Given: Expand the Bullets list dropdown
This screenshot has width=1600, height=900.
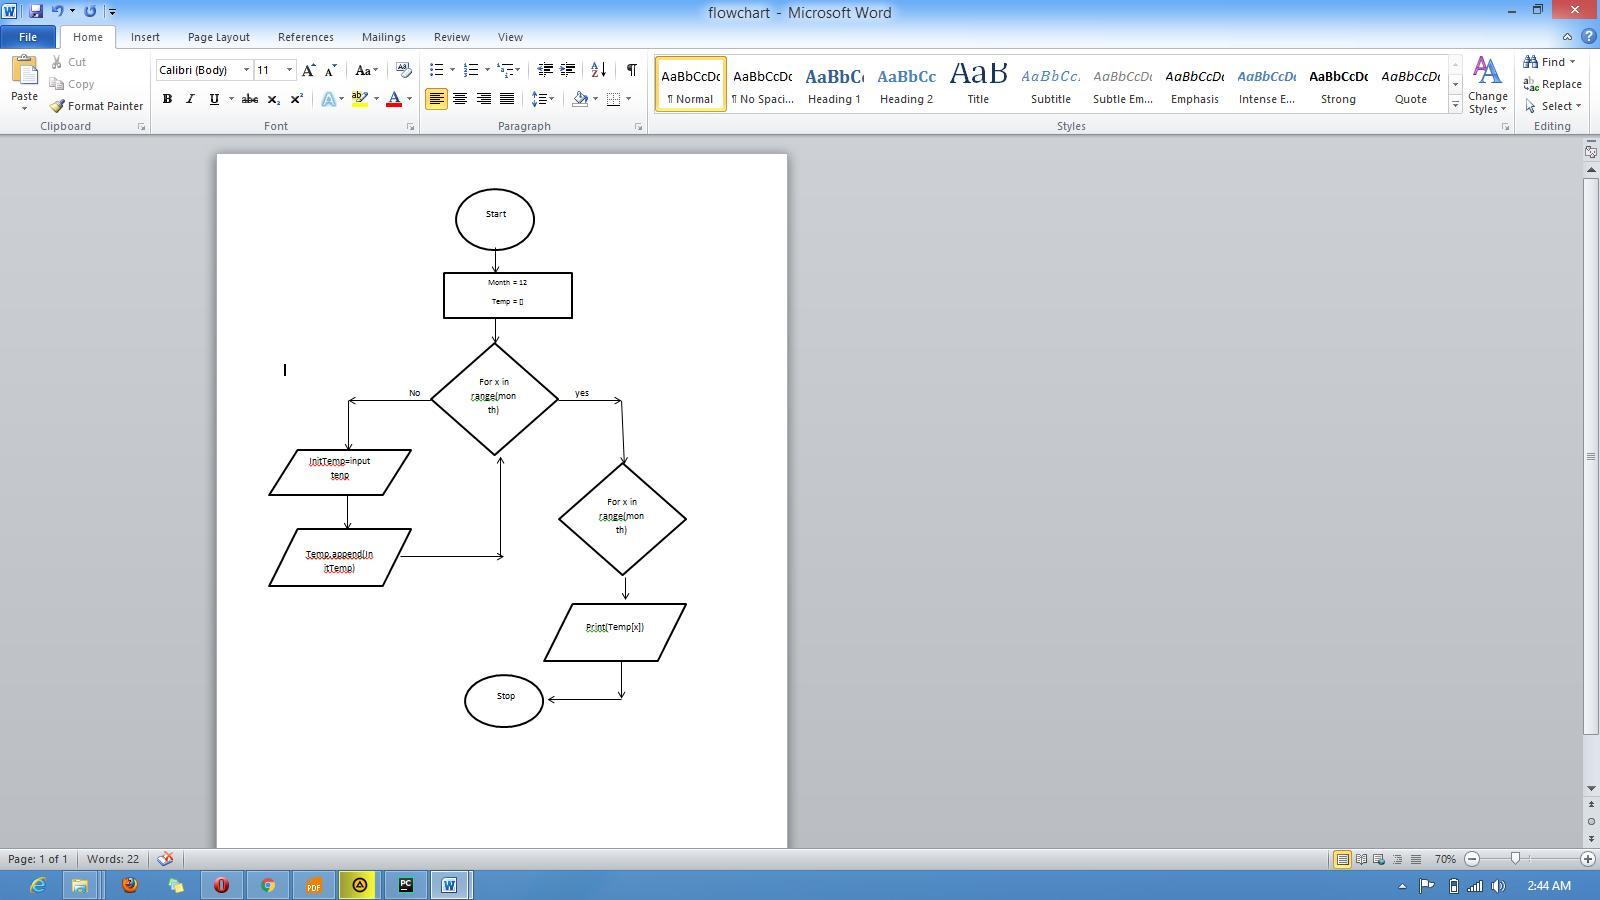Looking at the screenshot, I should click(452, 70).
